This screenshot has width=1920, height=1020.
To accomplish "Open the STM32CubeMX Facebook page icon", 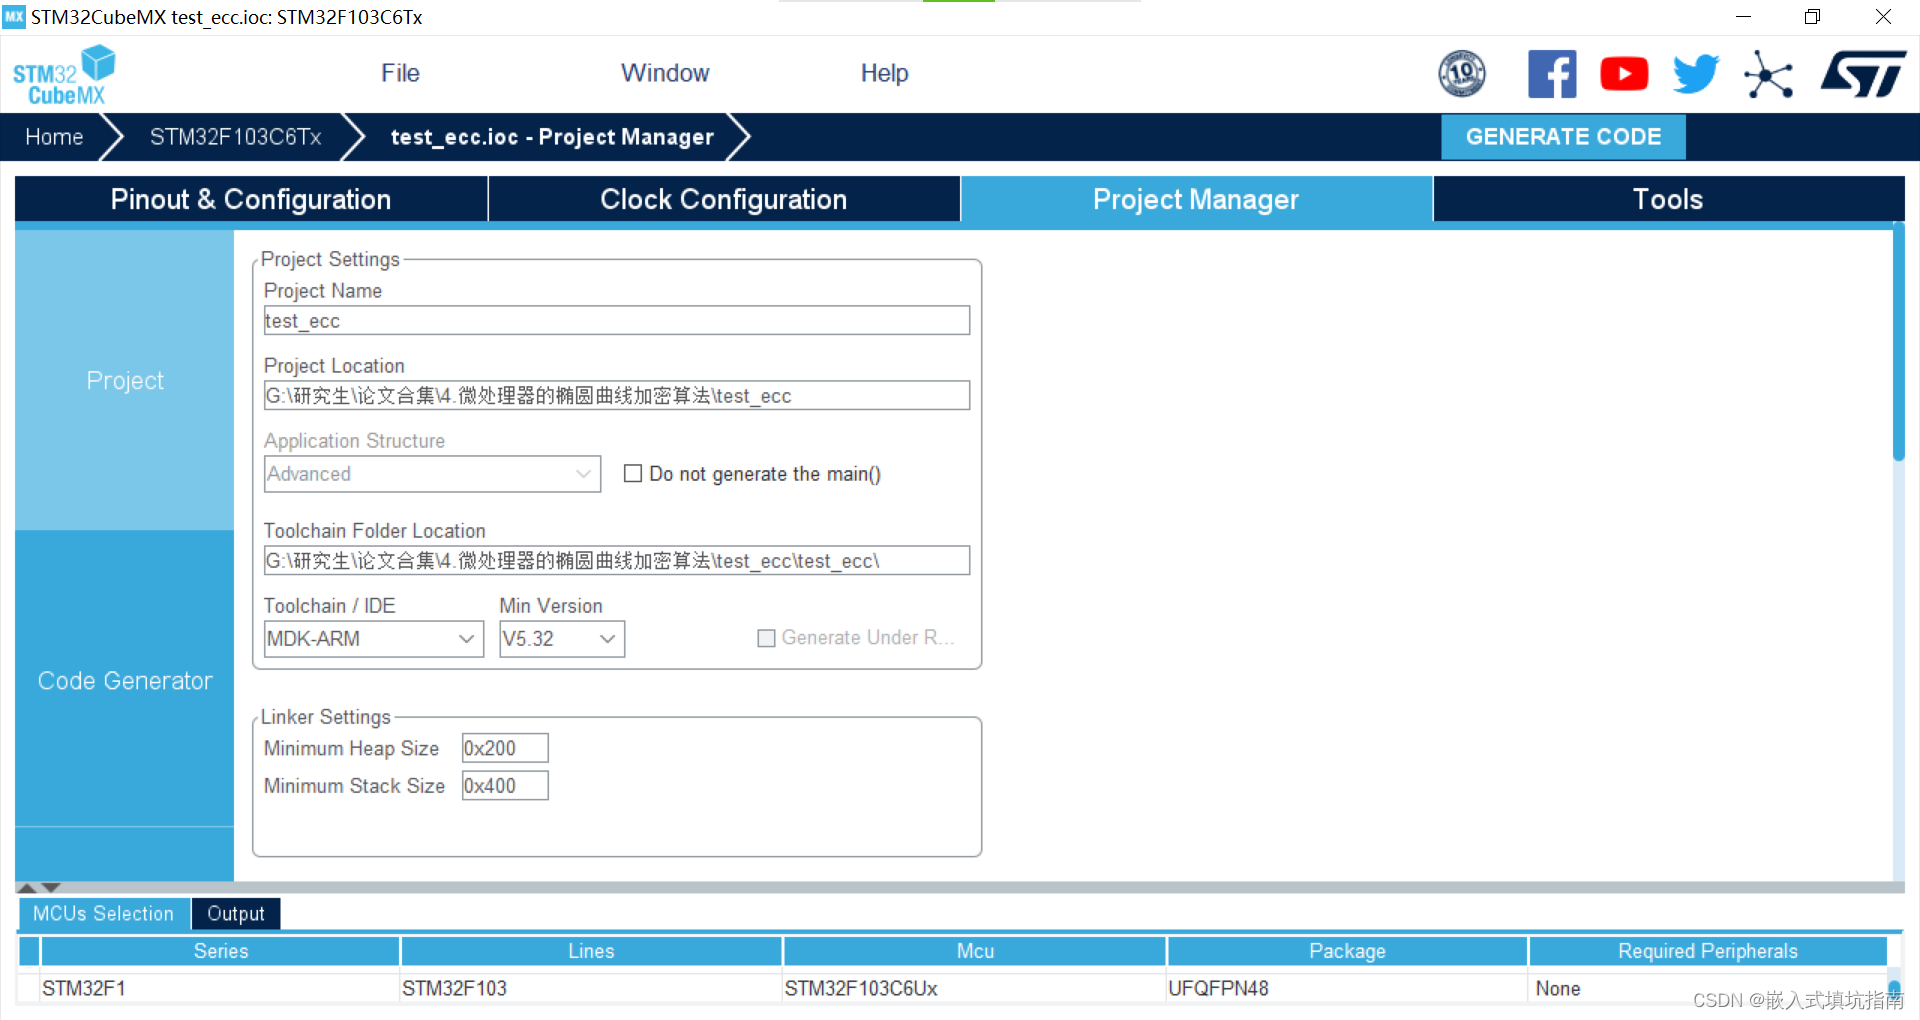I will pos(1551,73).
